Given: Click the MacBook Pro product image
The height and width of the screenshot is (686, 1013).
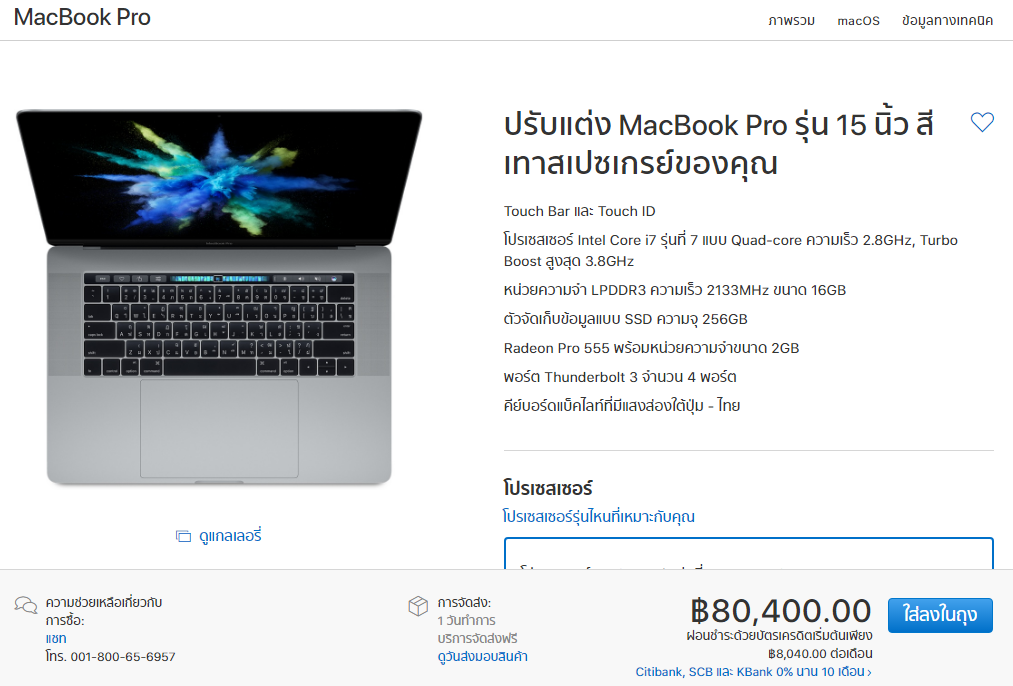Looking at the screenshot, I should coord(219,297).
